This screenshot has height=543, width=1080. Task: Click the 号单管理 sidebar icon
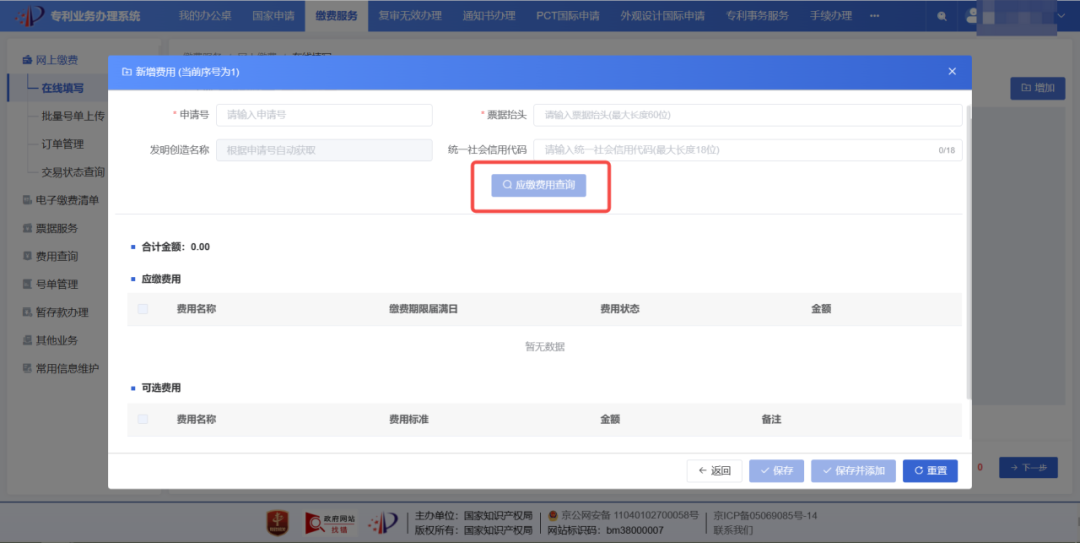(x=27, y=284)
